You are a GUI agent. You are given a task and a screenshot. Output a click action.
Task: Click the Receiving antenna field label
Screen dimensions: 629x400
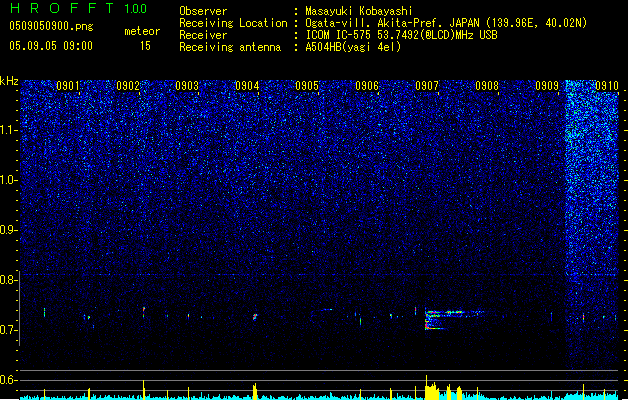click(x=230, y=47)
